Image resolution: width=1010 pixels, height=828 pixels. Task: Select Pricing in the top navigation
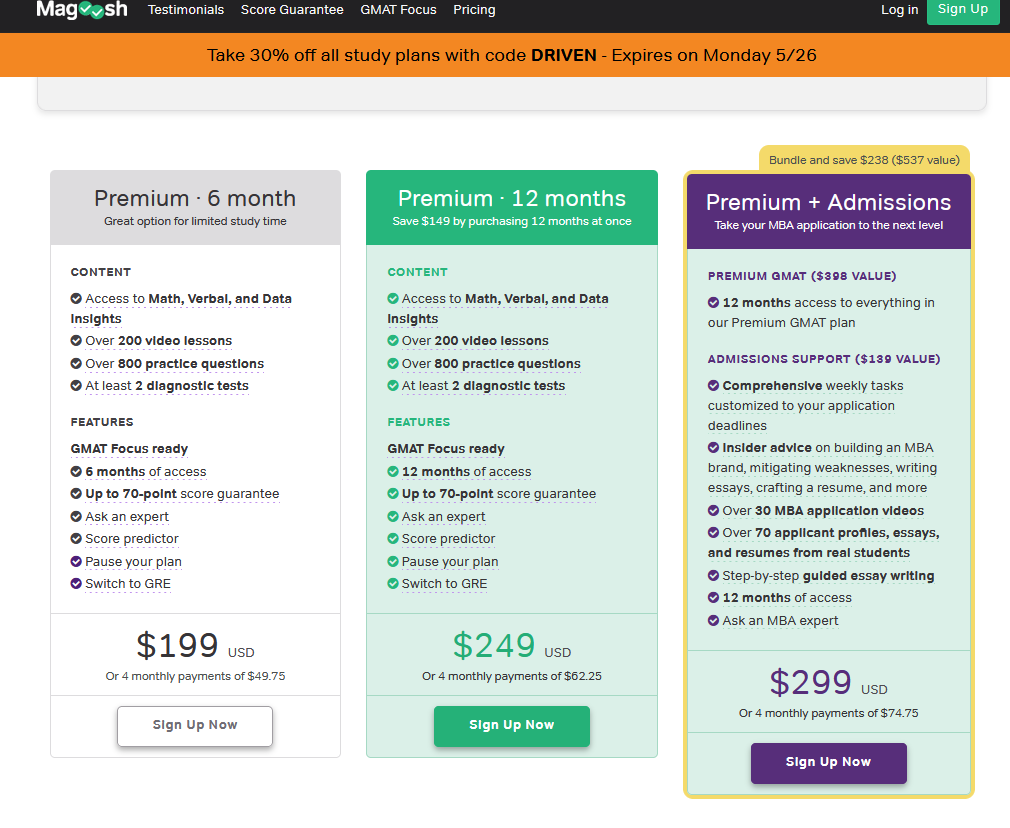(x=474, y=10)
